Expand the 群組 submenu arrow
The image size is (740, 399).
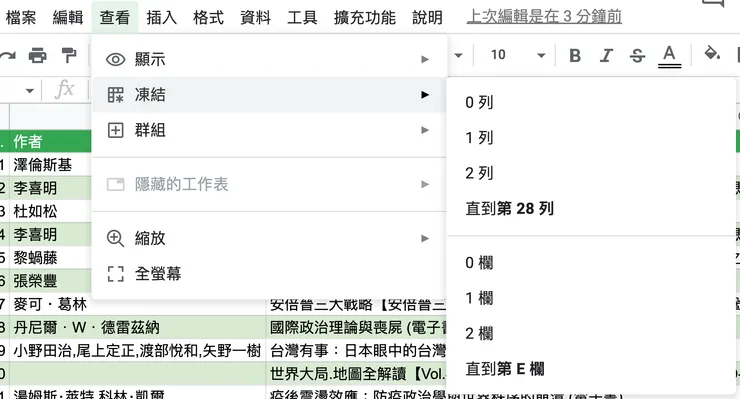pyautogui.click(x=425, y=130)
